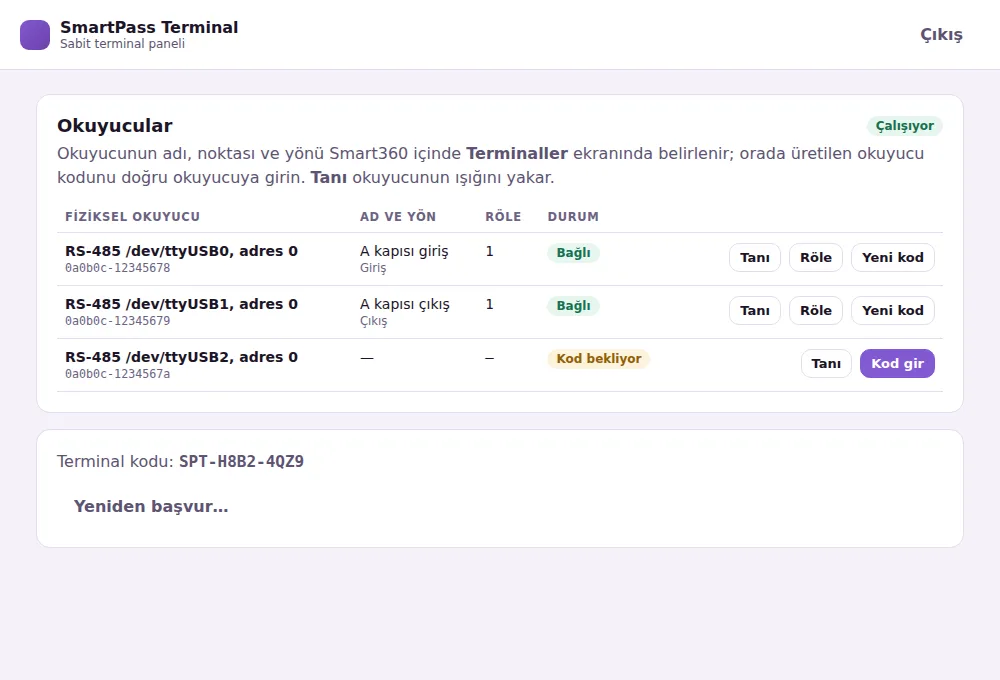Click the Kod bekliyor status badge

click(598, 358)
